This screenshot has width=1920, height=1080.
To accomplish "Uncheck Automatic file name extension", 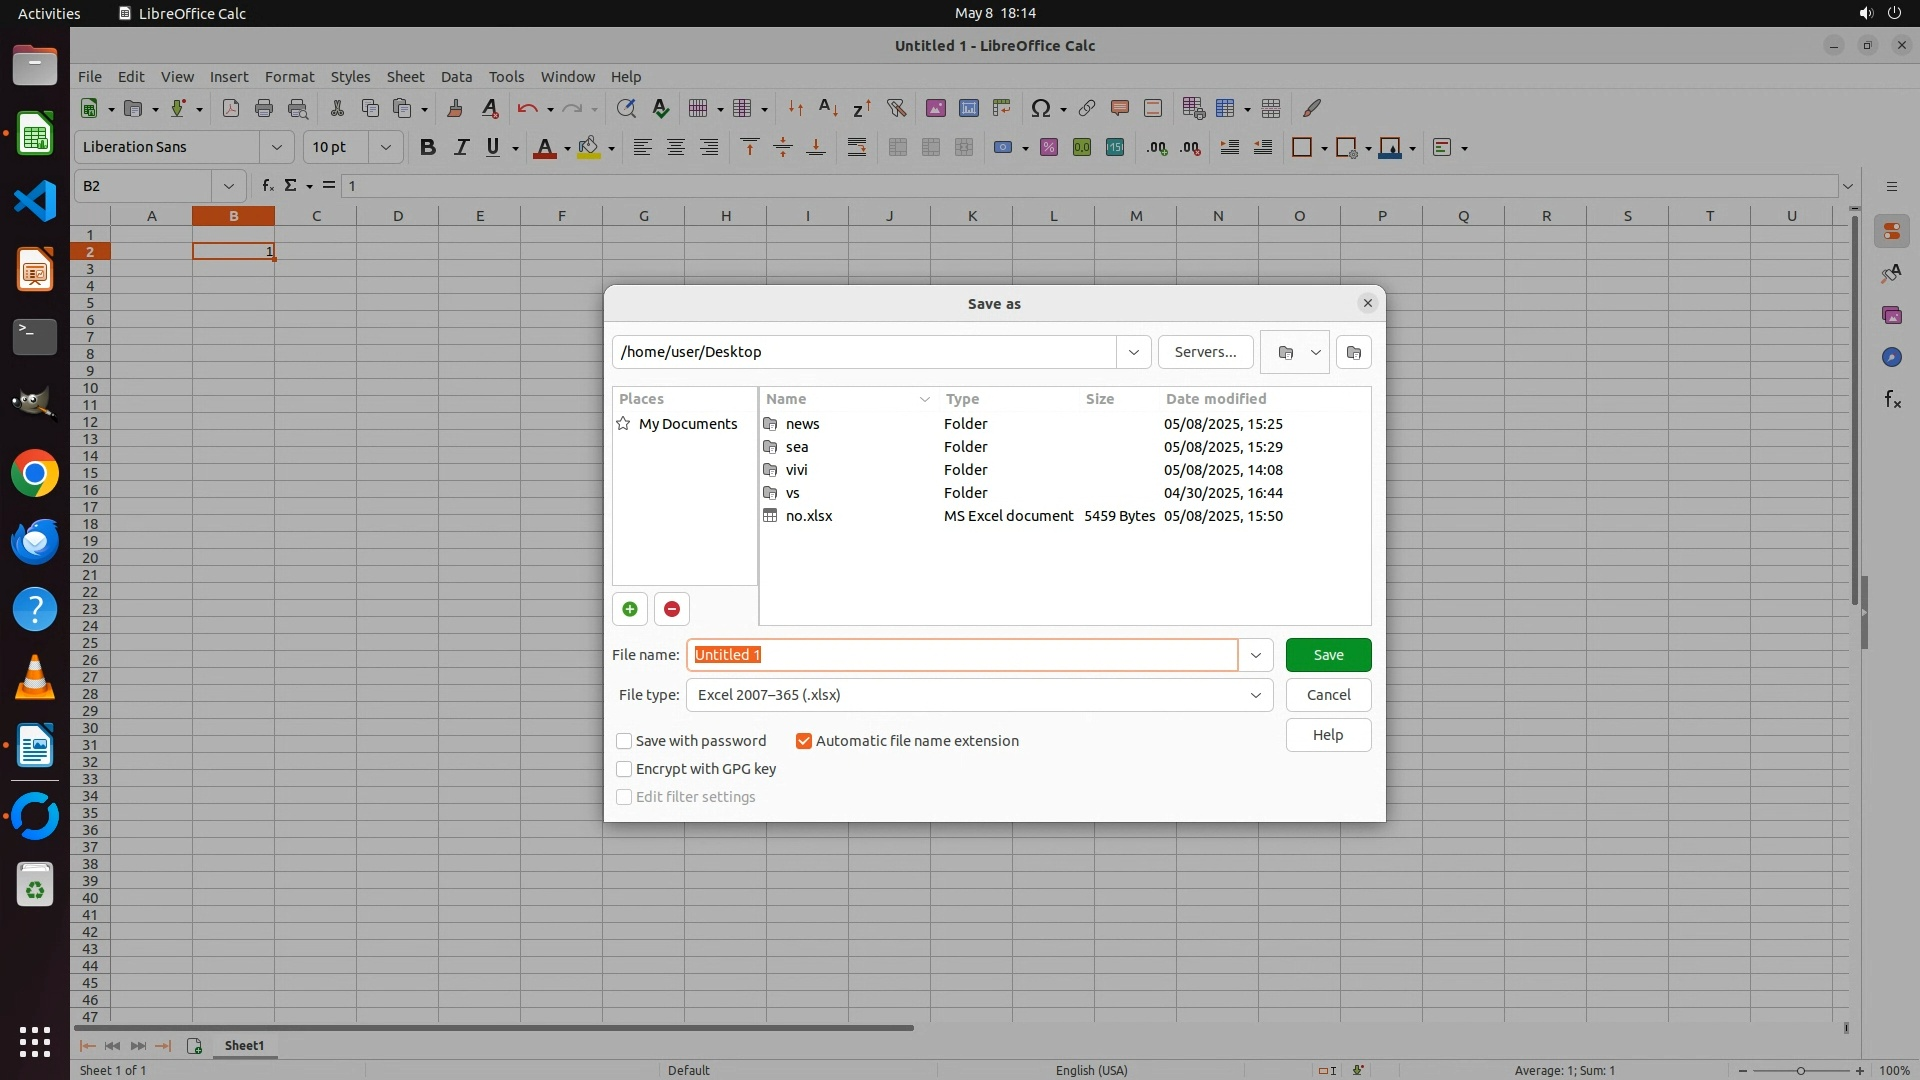I will pyautogui.click(x=804, y=741).
